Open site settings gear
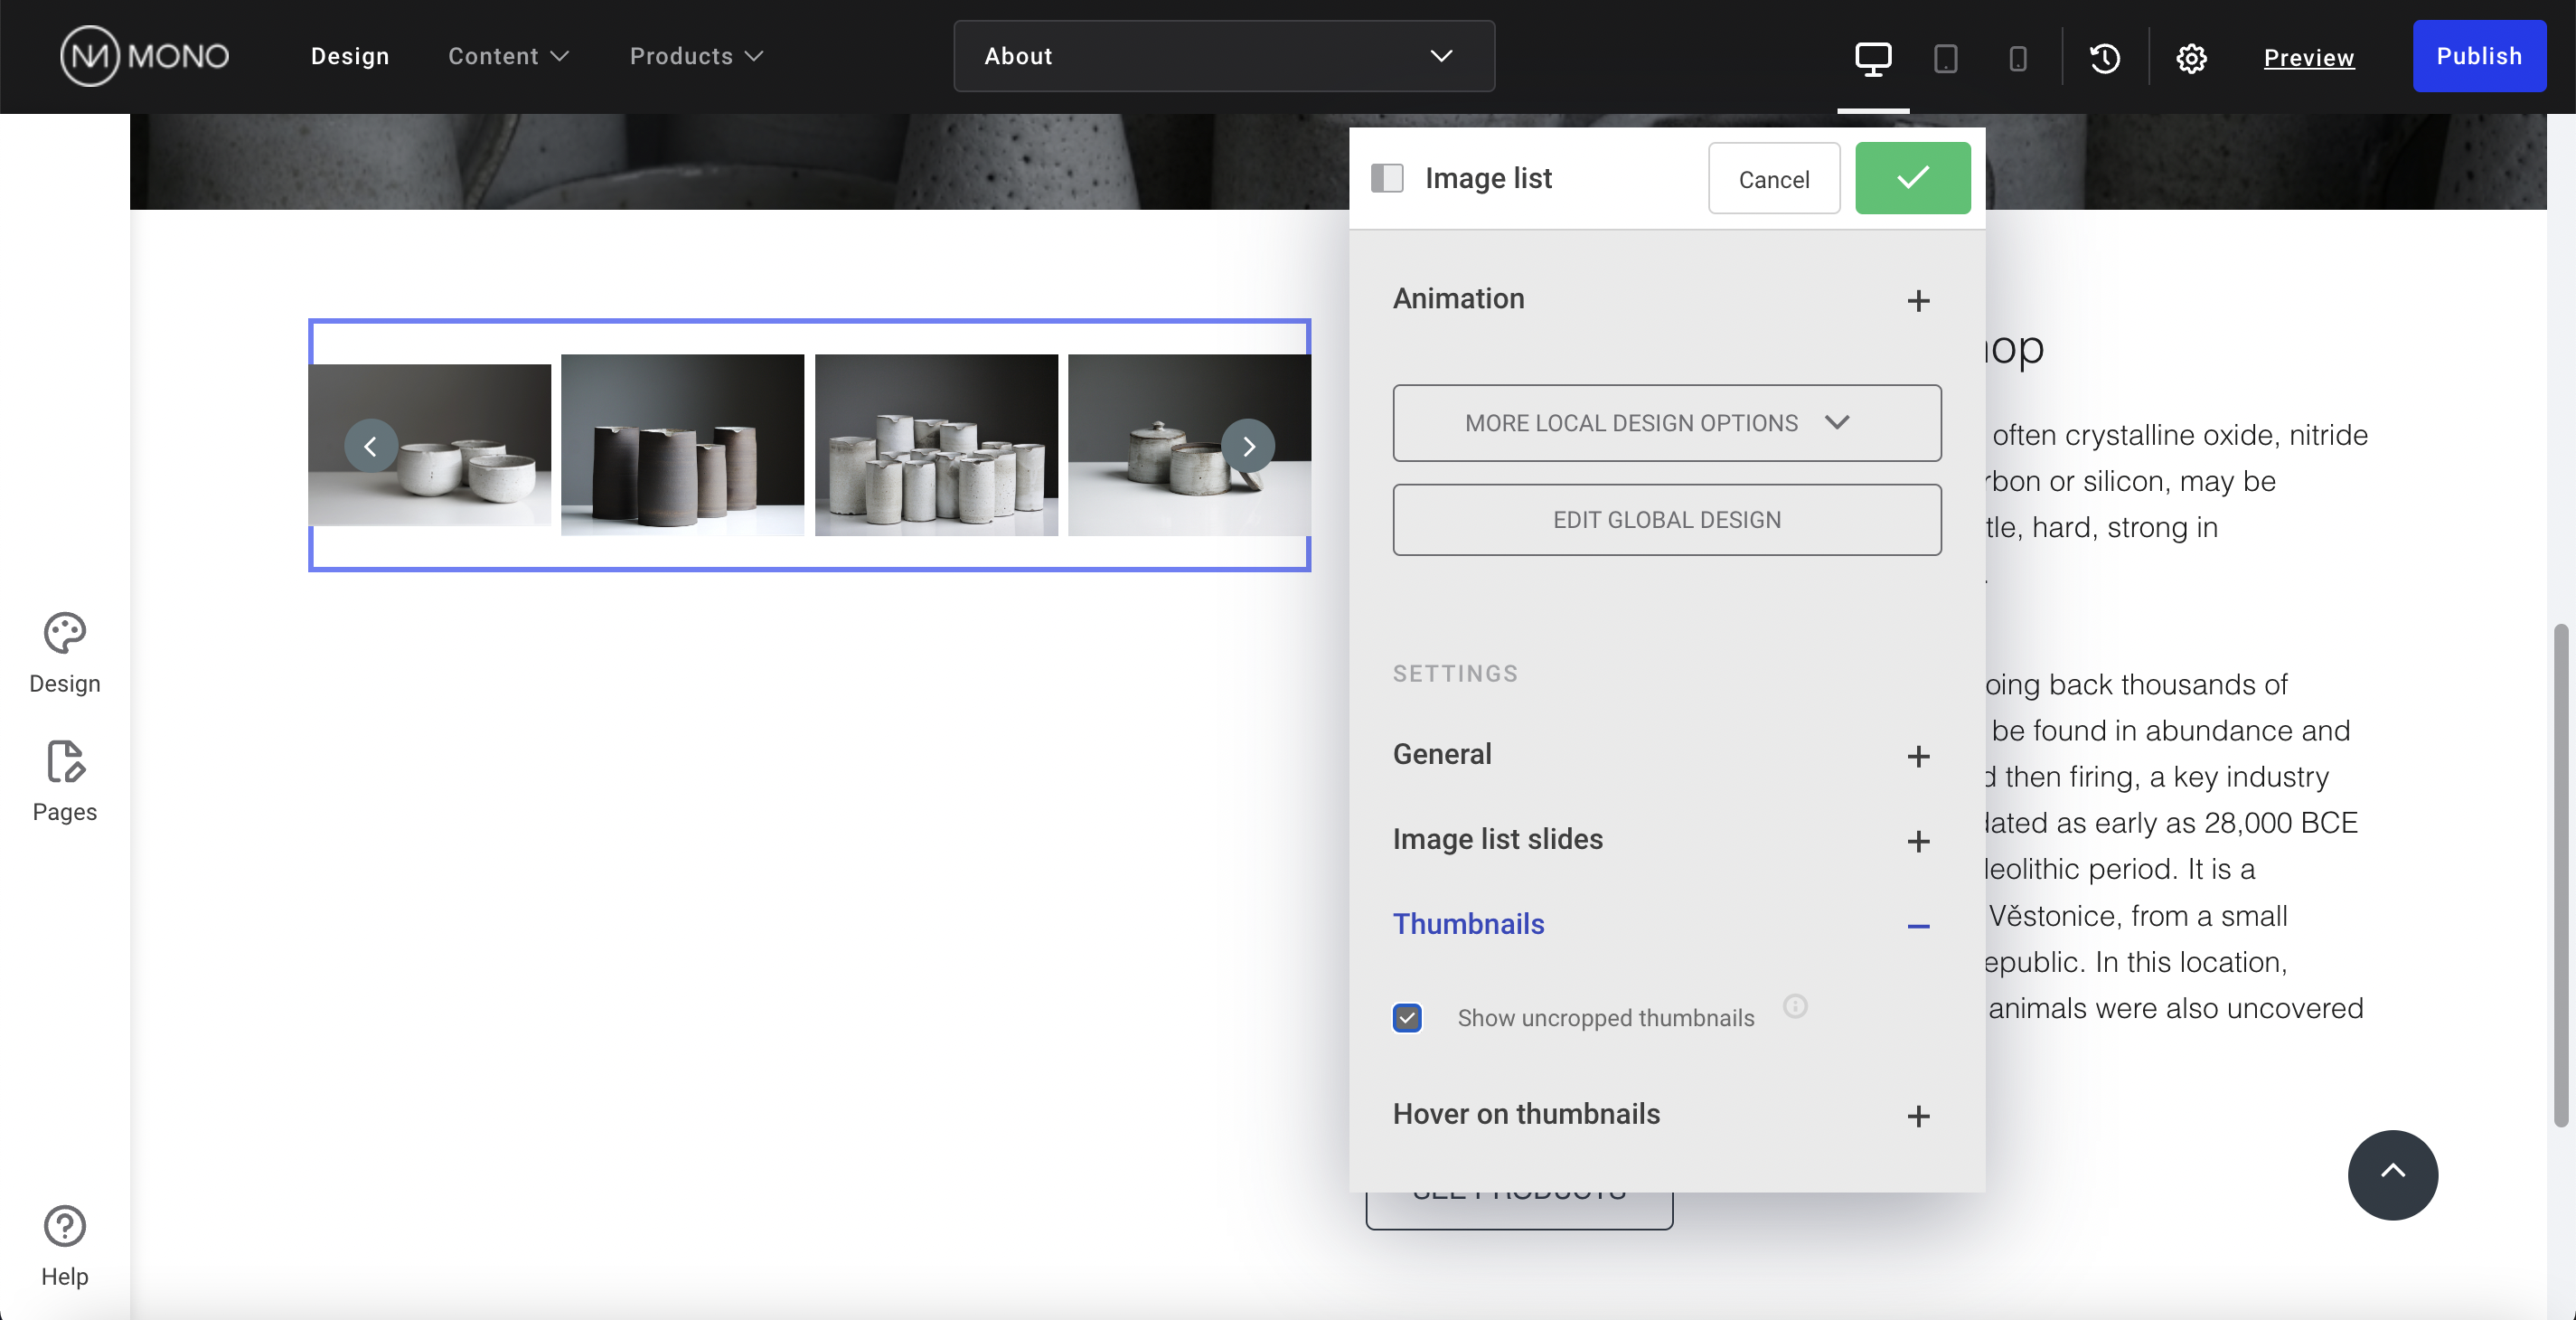This screenshot has height=1320, width=2576. 2191,57
